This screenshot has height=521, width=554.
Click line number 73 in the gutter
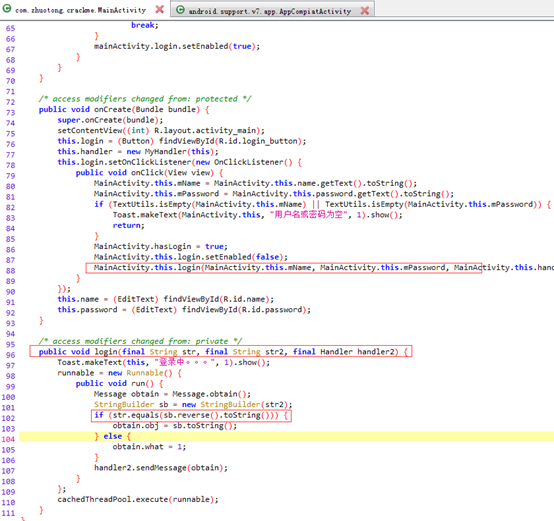tap(10, 112)
